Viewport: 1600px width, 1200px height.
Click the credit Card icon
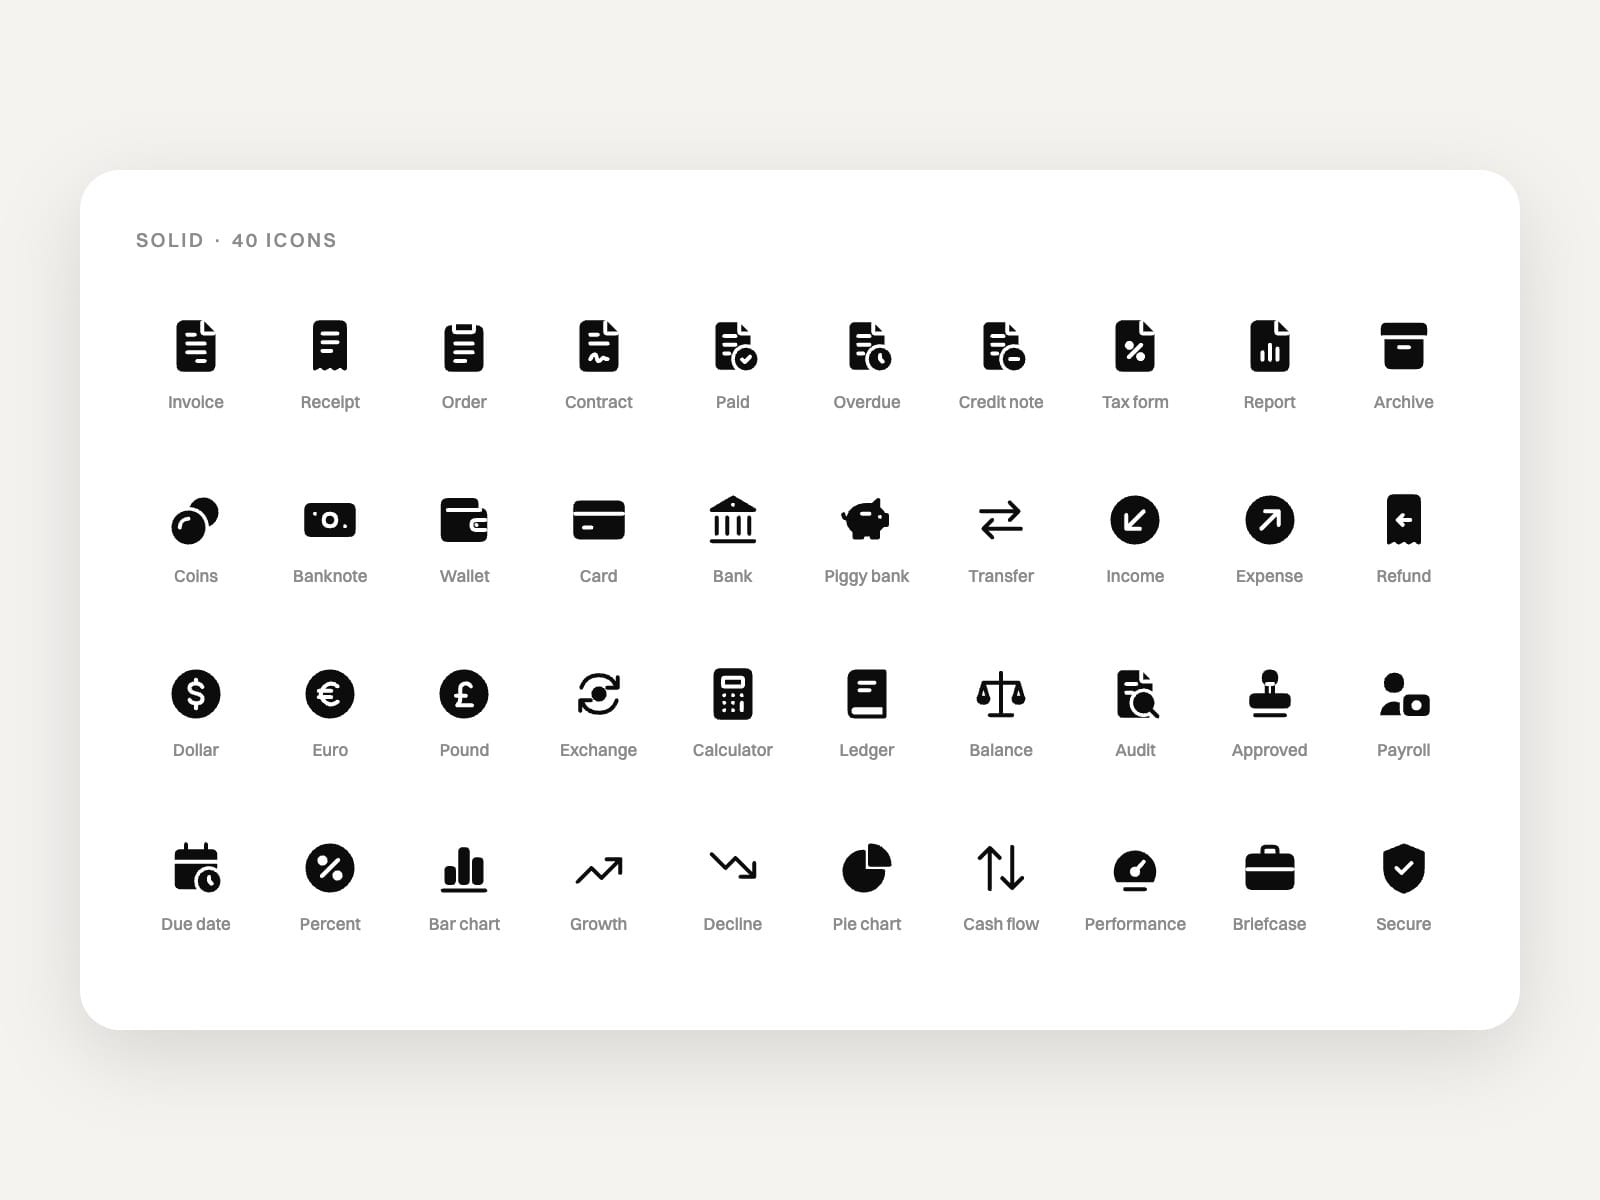[x=599, y=520]
